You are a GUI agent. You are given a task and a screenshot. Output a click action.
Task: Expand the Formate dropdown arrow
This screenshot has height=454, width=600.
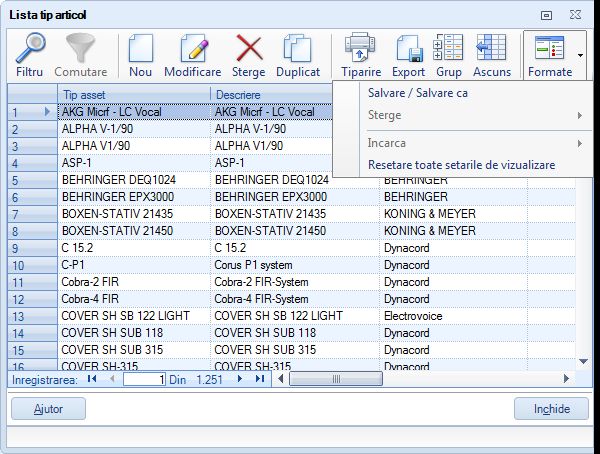pyautogui.click(x=580, y=56)
